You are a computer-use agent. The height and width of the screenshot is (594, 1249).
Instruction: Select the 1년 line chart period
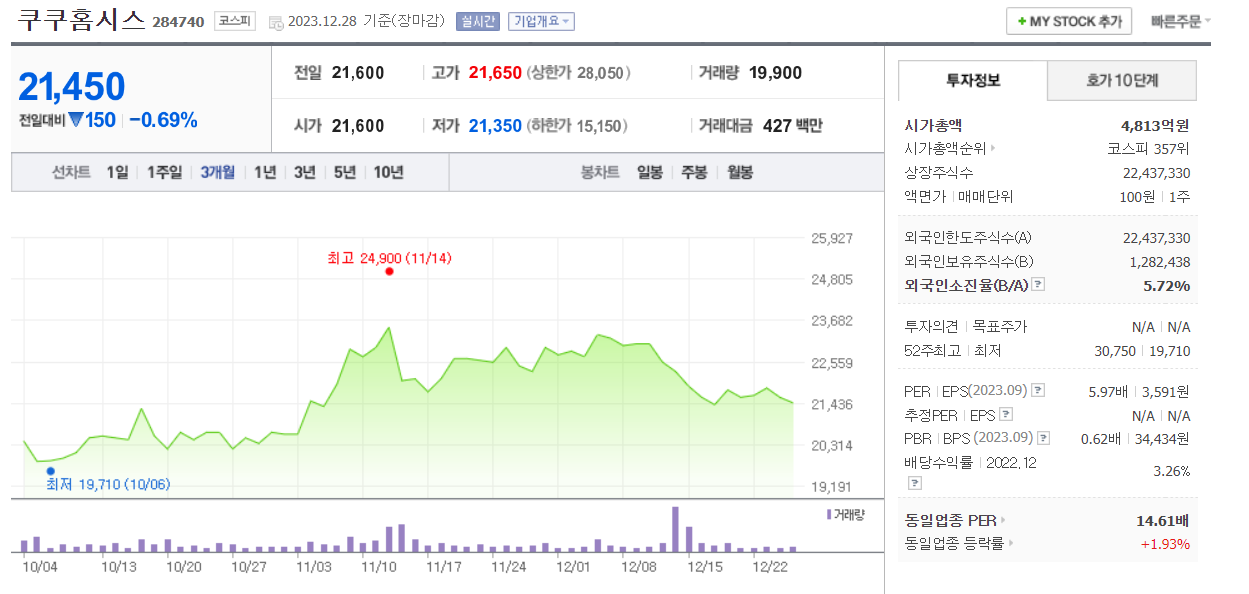click(265, 172)
